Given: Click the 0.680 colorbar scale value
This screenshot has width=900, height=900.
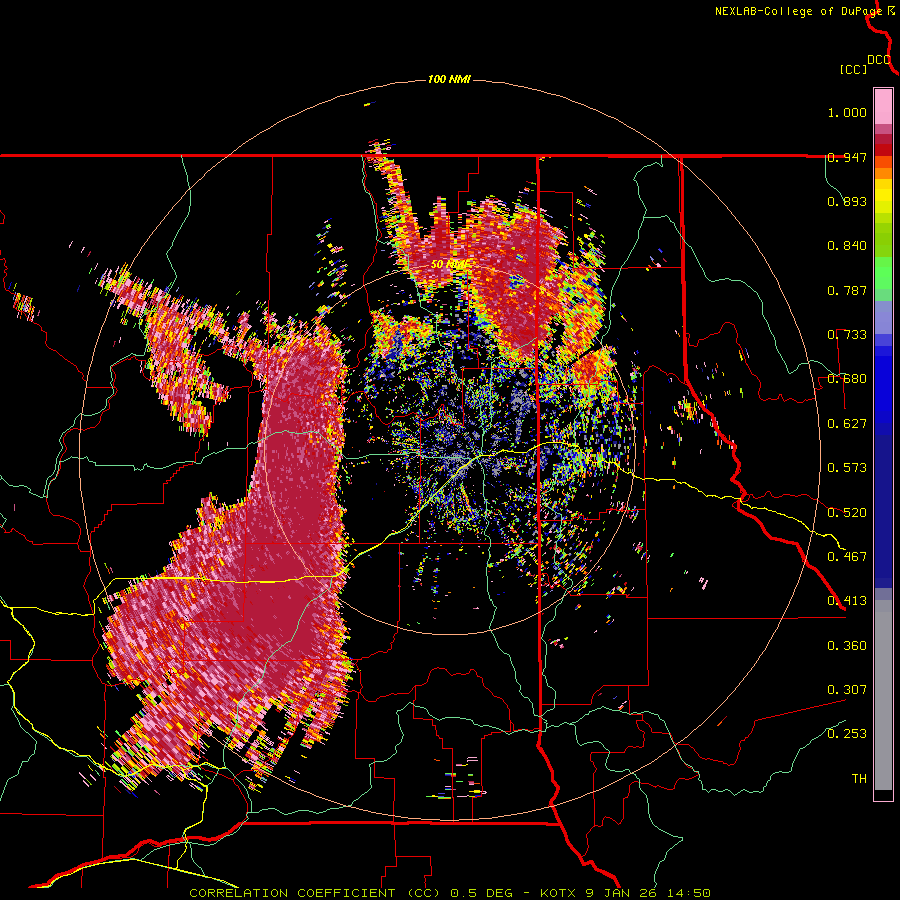Looking at the screenshot, I should 847,379.
